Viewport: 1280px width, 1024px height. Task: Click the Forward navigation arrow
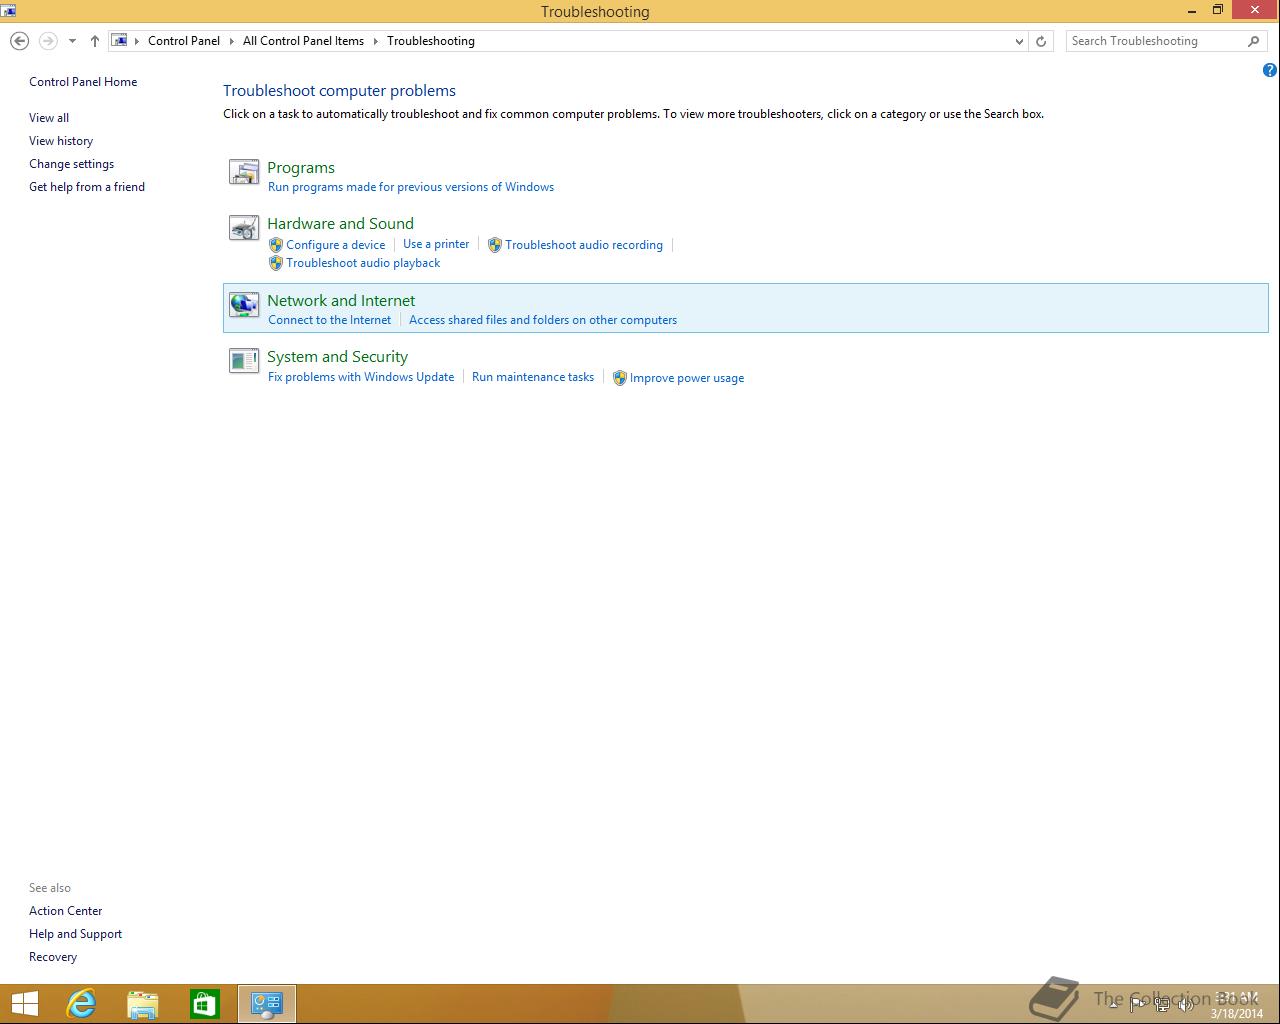click(x=48, y=41)
